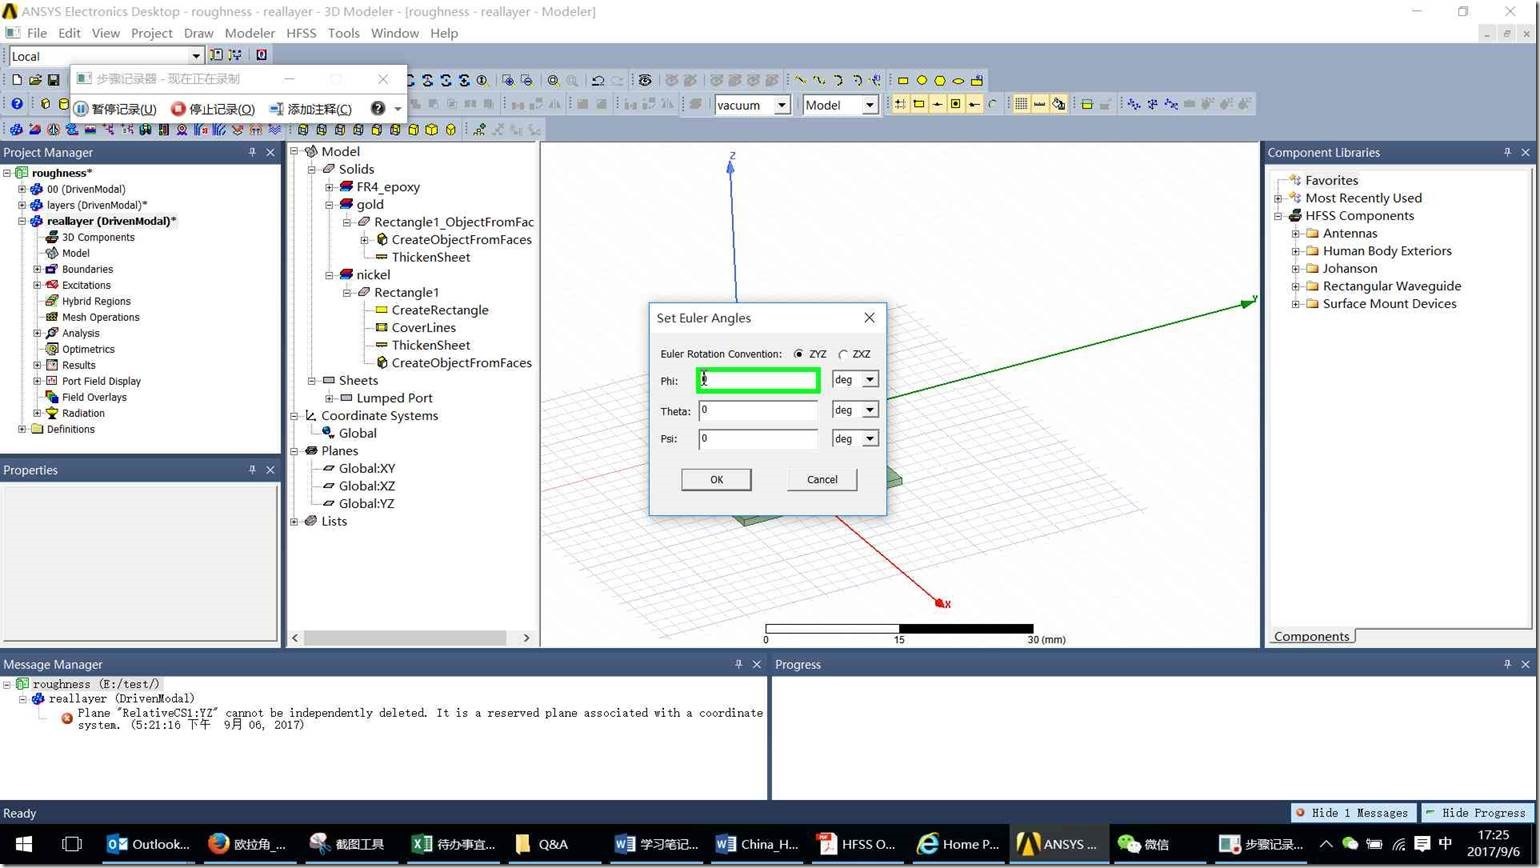
Task: Select the CreateRectangle operation in model tree
Action: (x=440, y=310)
